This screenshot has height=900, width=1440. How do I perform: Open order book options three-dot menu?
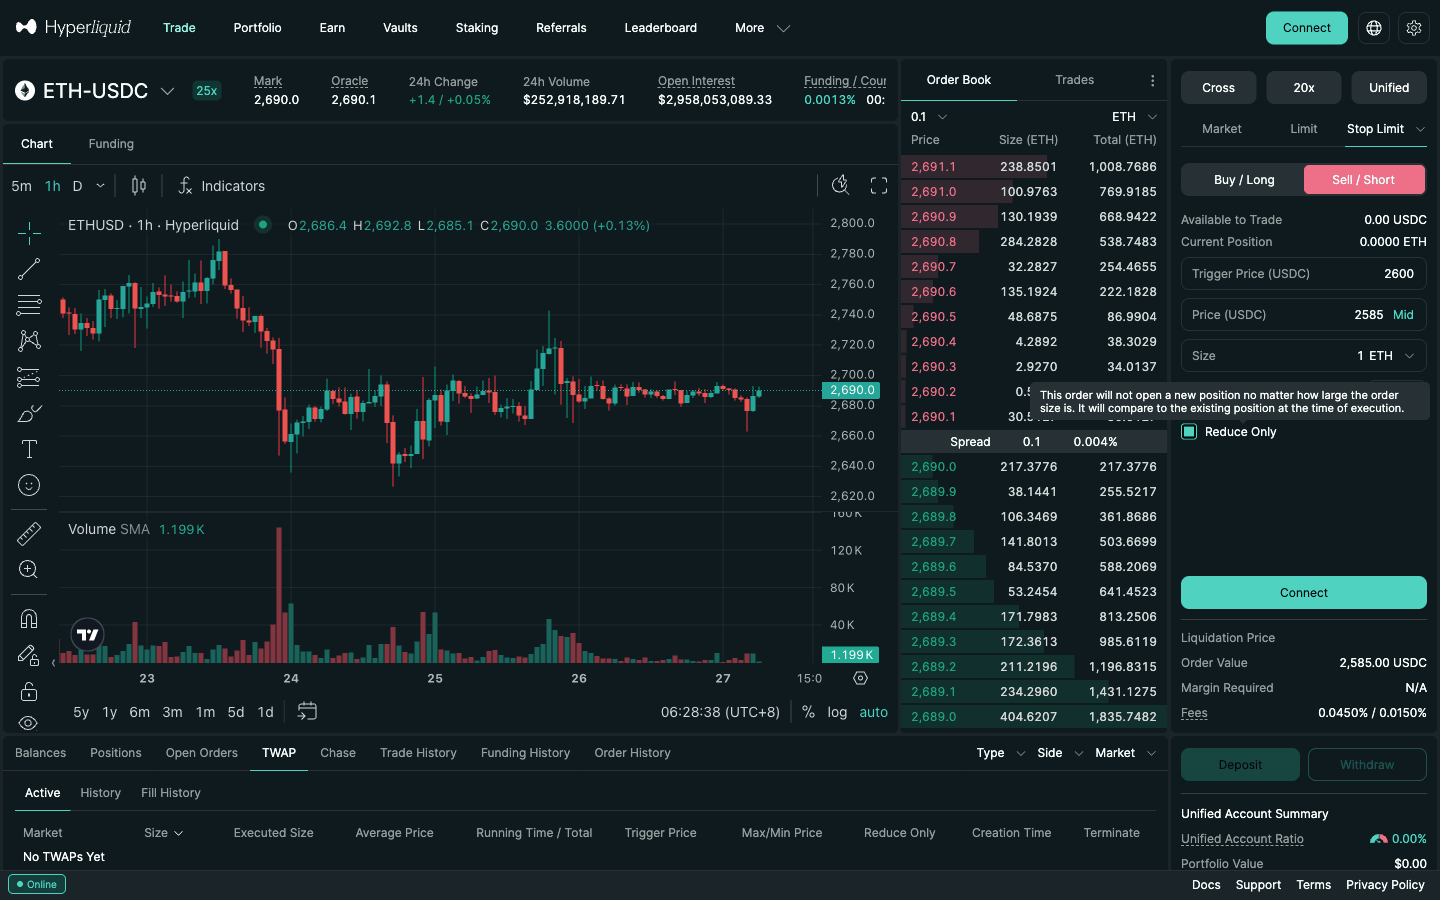point(1152,81)
